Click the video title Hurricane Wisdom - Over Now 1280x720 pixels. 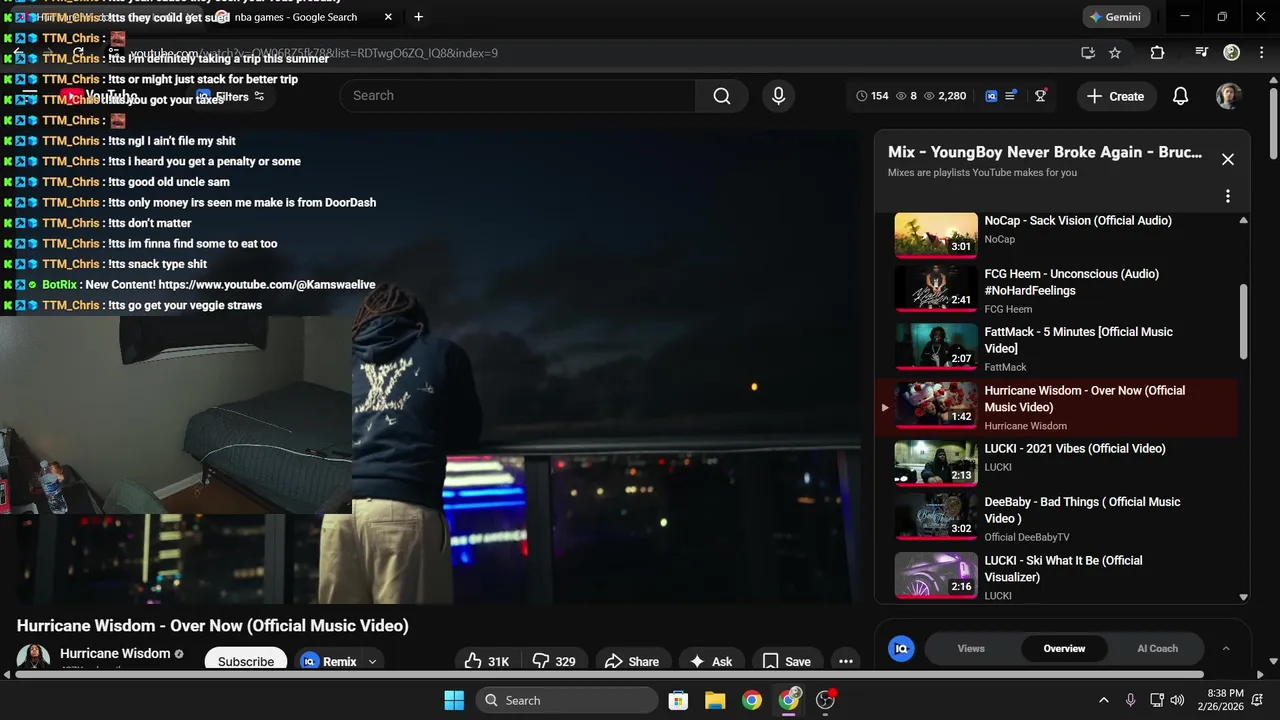point(213,626)
